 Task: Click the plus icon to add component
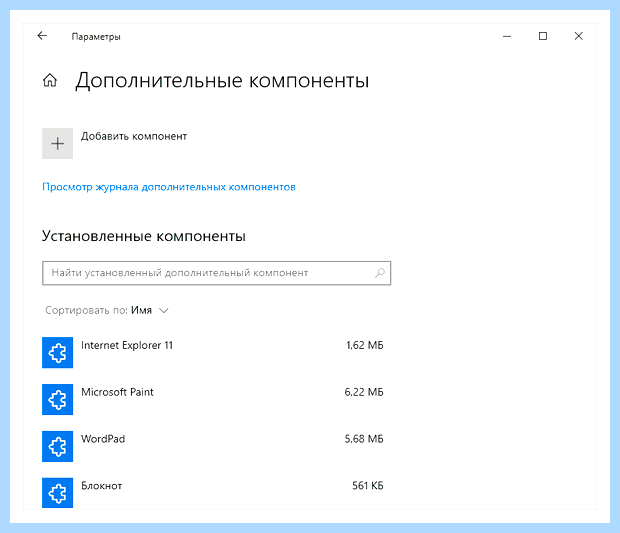click(57, 143)
